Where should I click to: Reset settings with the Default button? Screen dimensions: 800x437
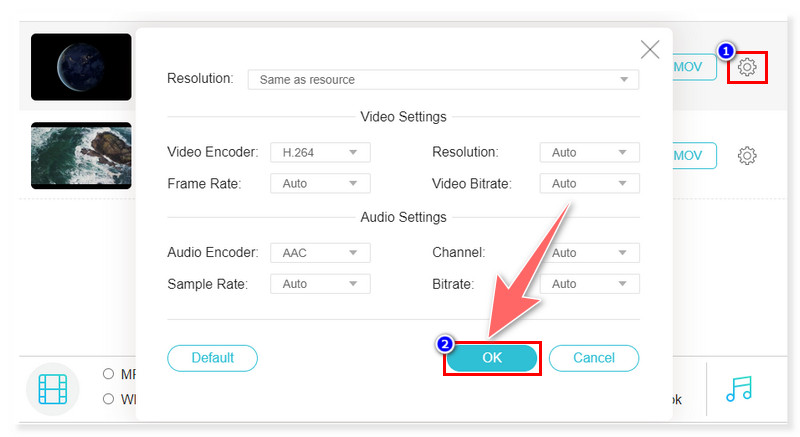pos(212,358)
